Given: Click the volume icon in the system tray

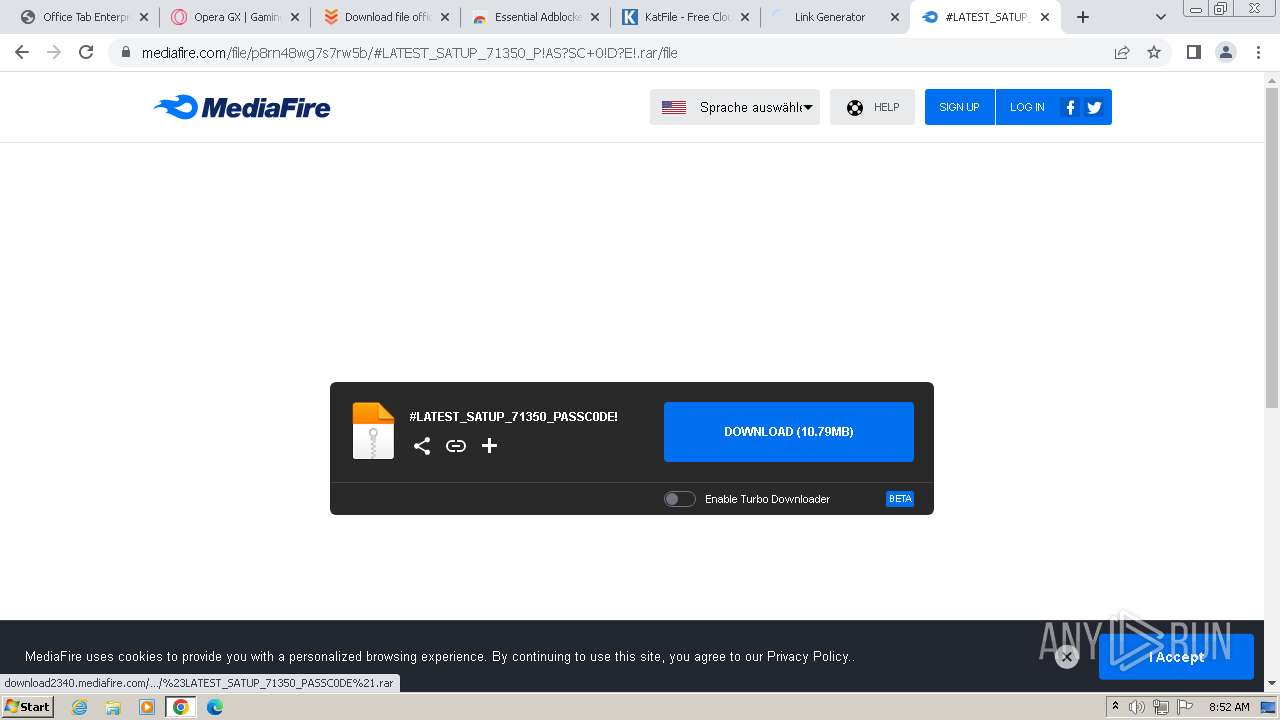Looking at the screenshot, I should (1137, 707).
